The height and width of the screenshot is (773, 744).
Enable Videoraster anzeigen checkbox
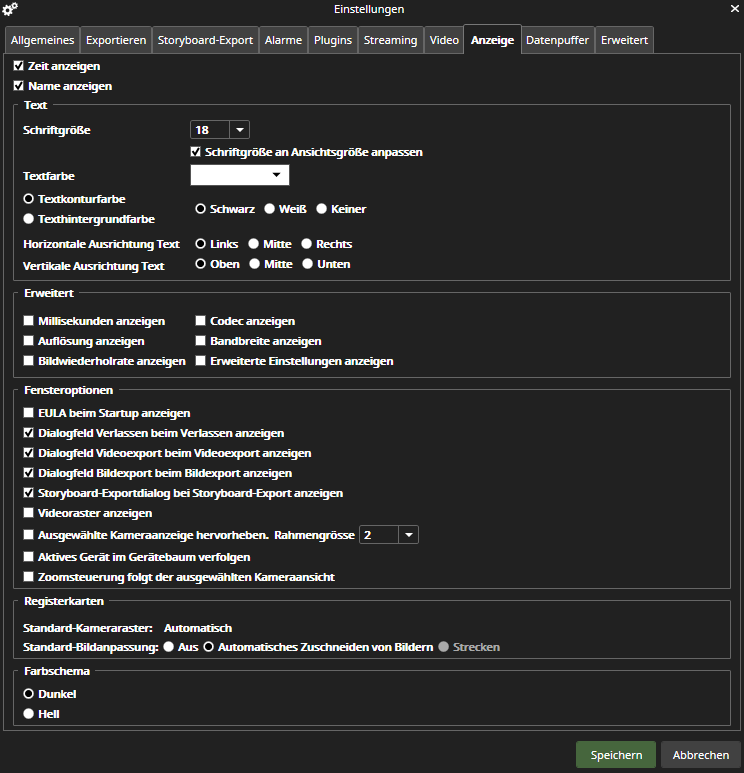pyautogui.click(x=29, y=513)
